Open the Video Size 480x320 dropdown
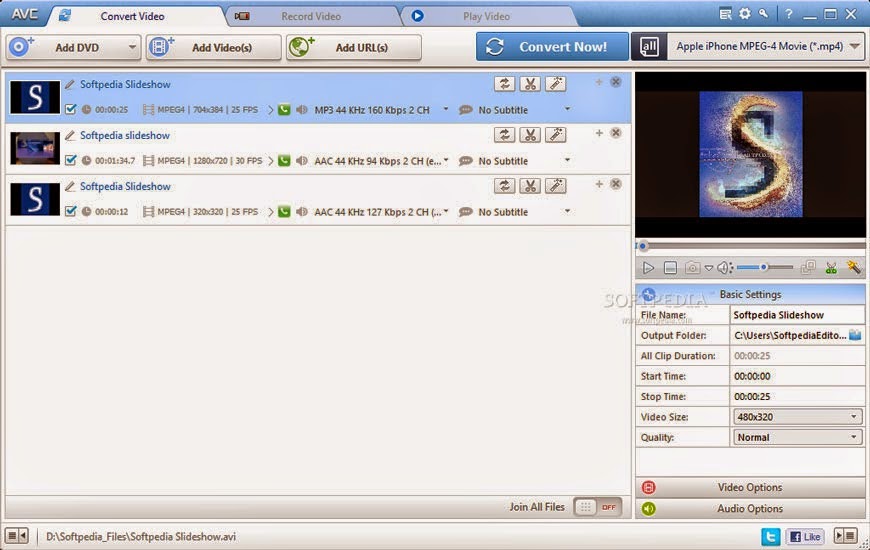Screen dimensions: 870x550 [x=797, y=417]
